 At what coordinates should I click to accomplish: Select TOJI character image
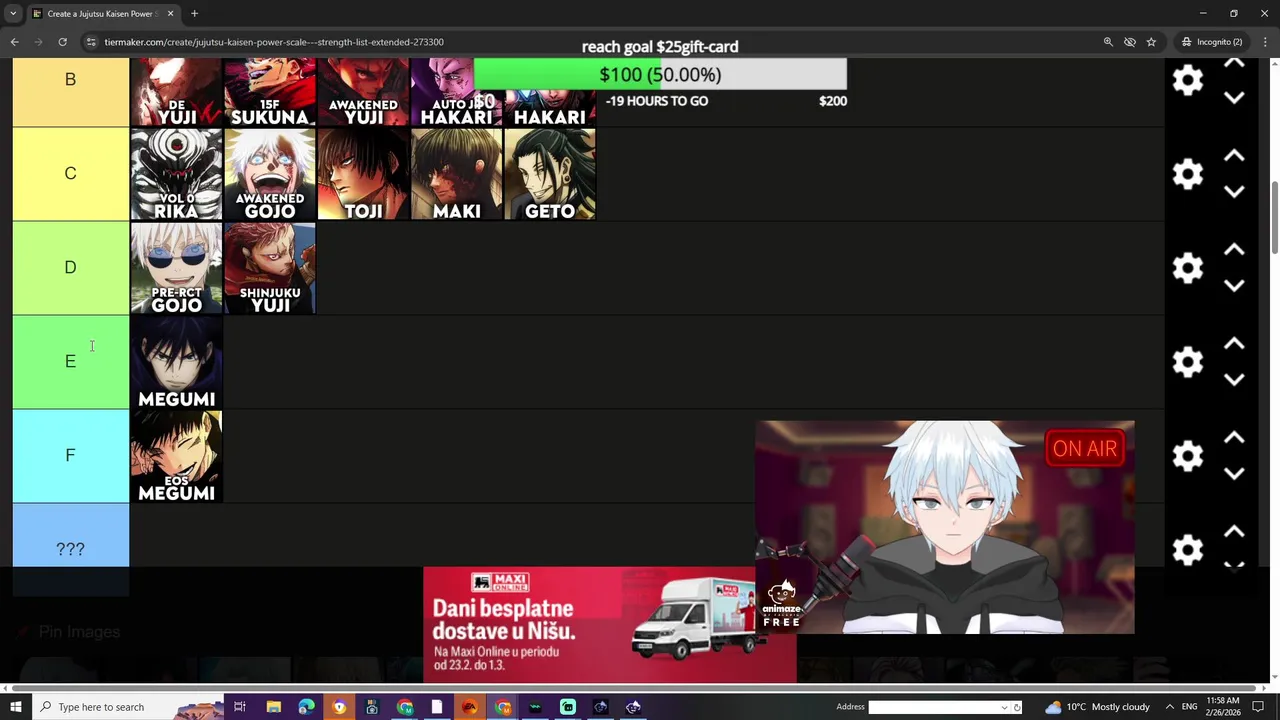pos(363,174)
